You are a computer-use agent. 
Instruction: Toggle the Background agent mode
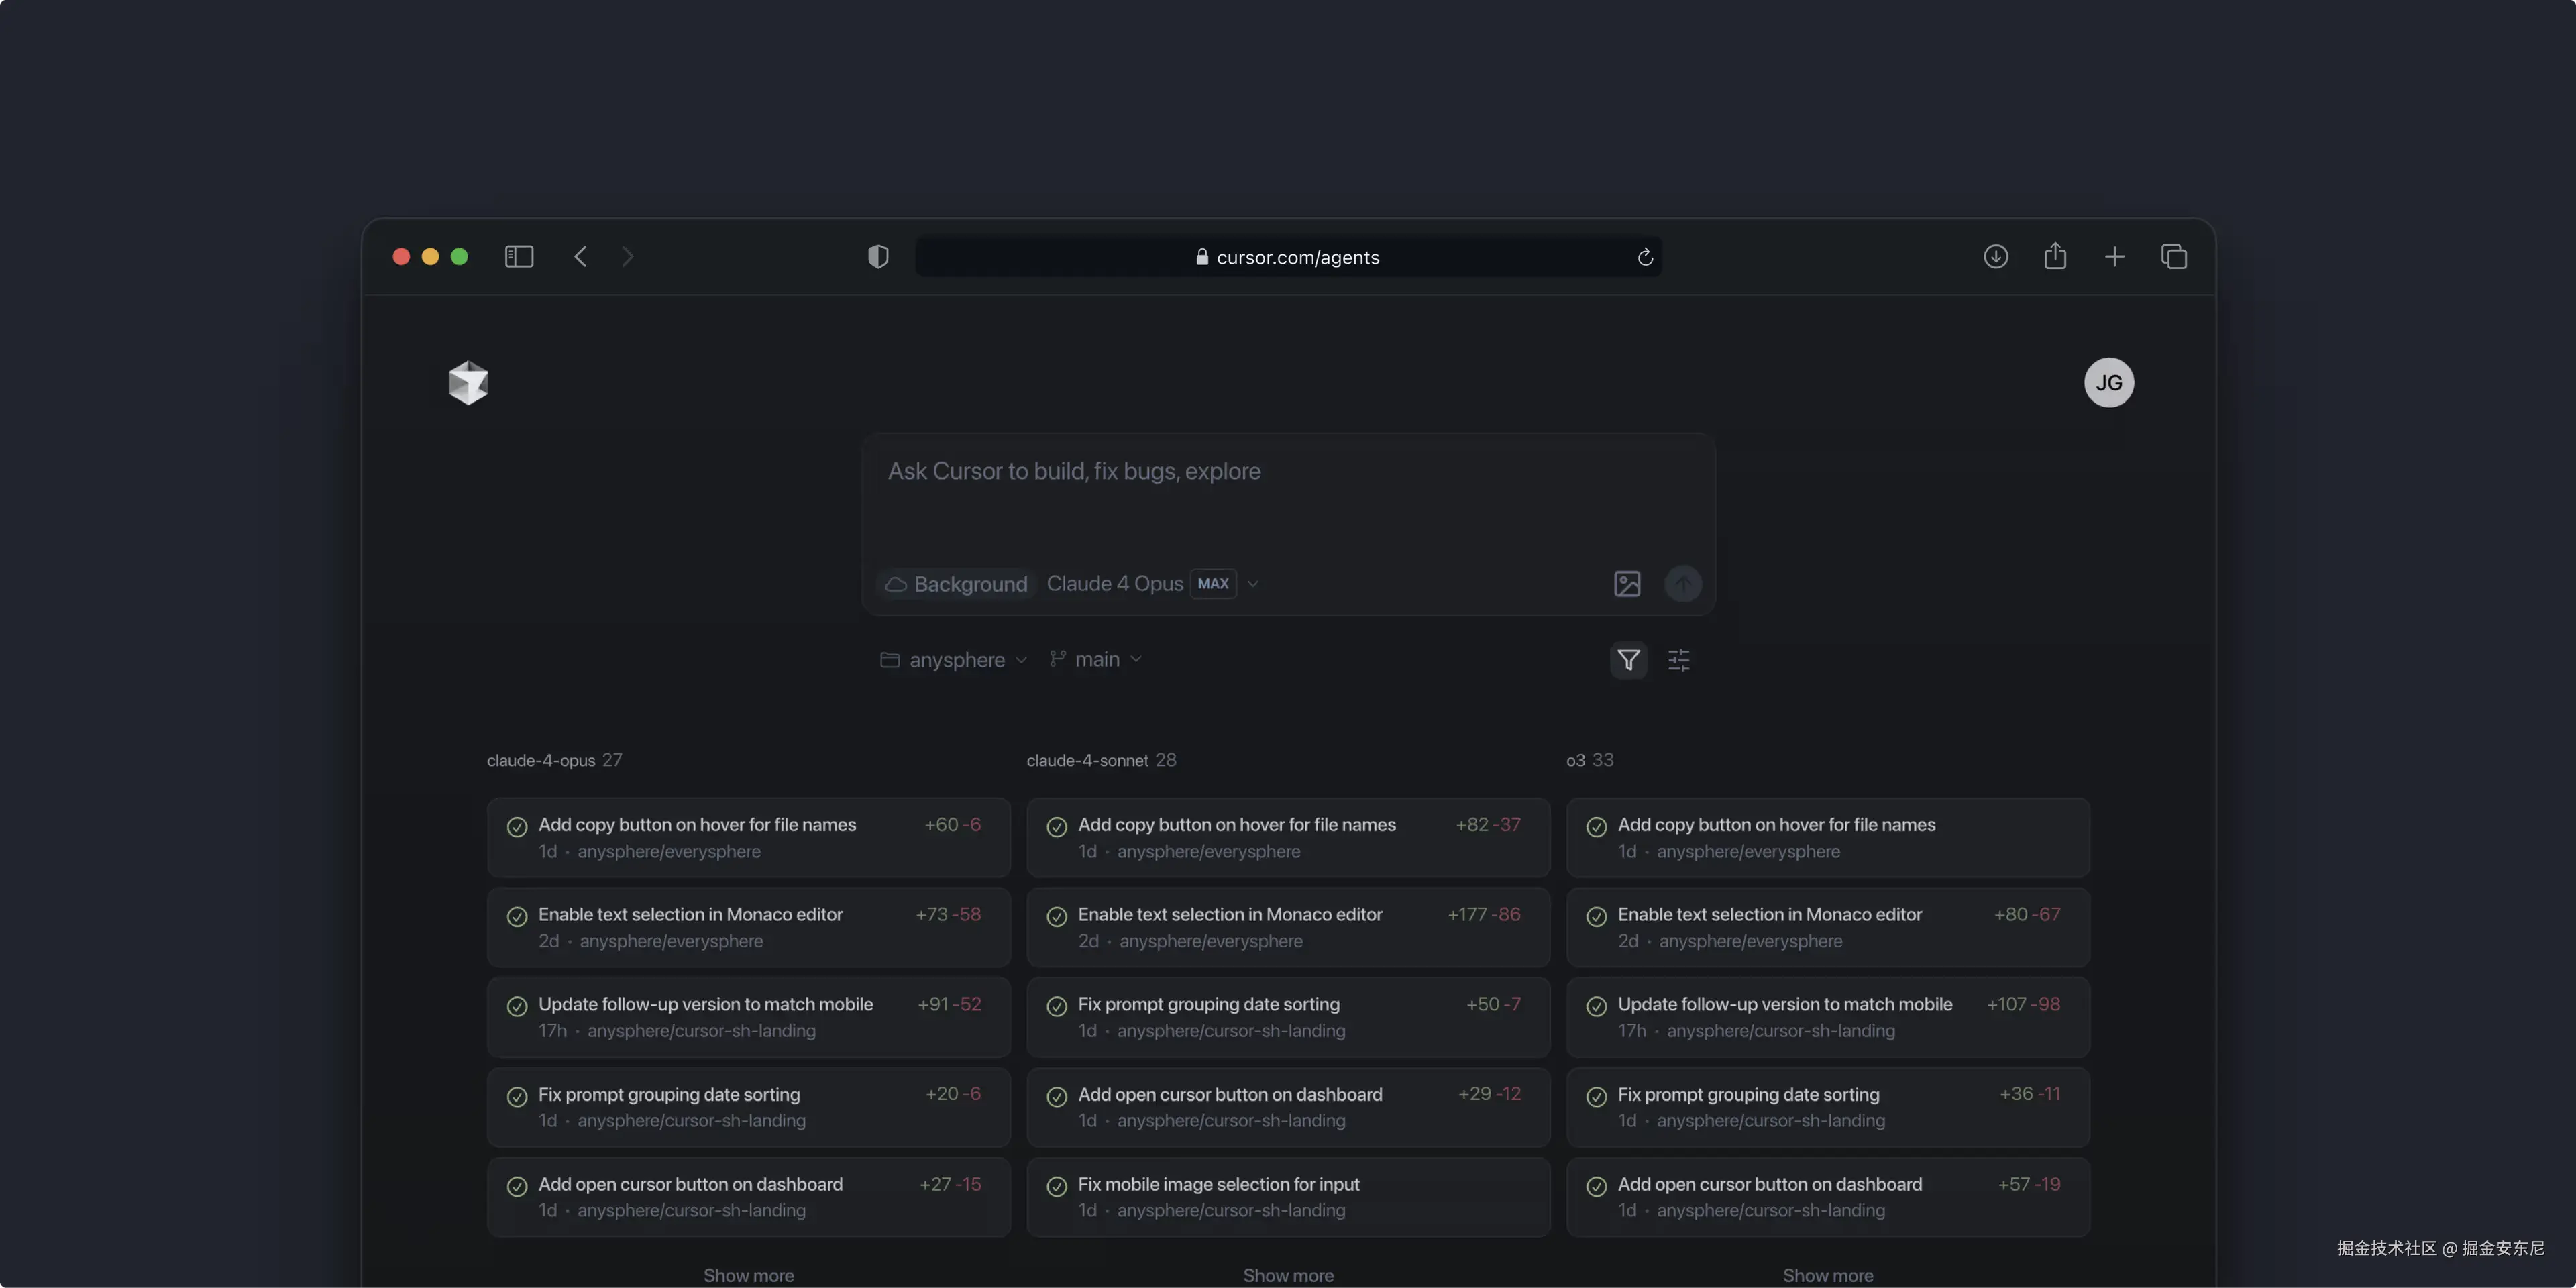[x=957, y=584]
